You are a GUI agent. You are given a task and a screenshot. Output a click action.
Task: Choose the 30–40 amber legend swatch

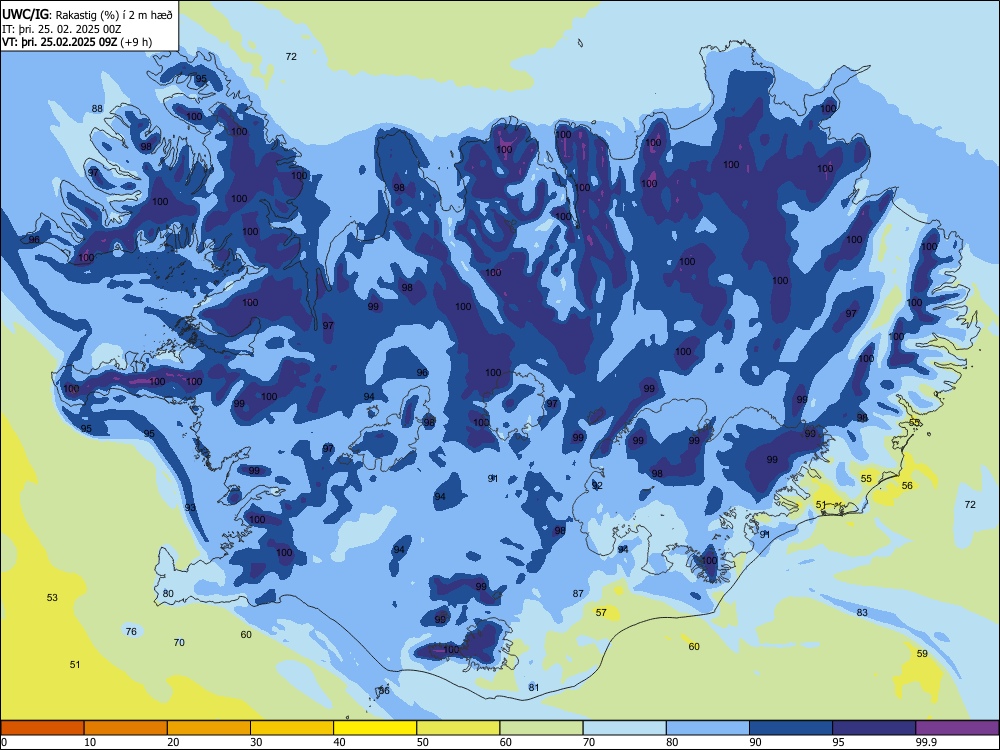point(292,728)
